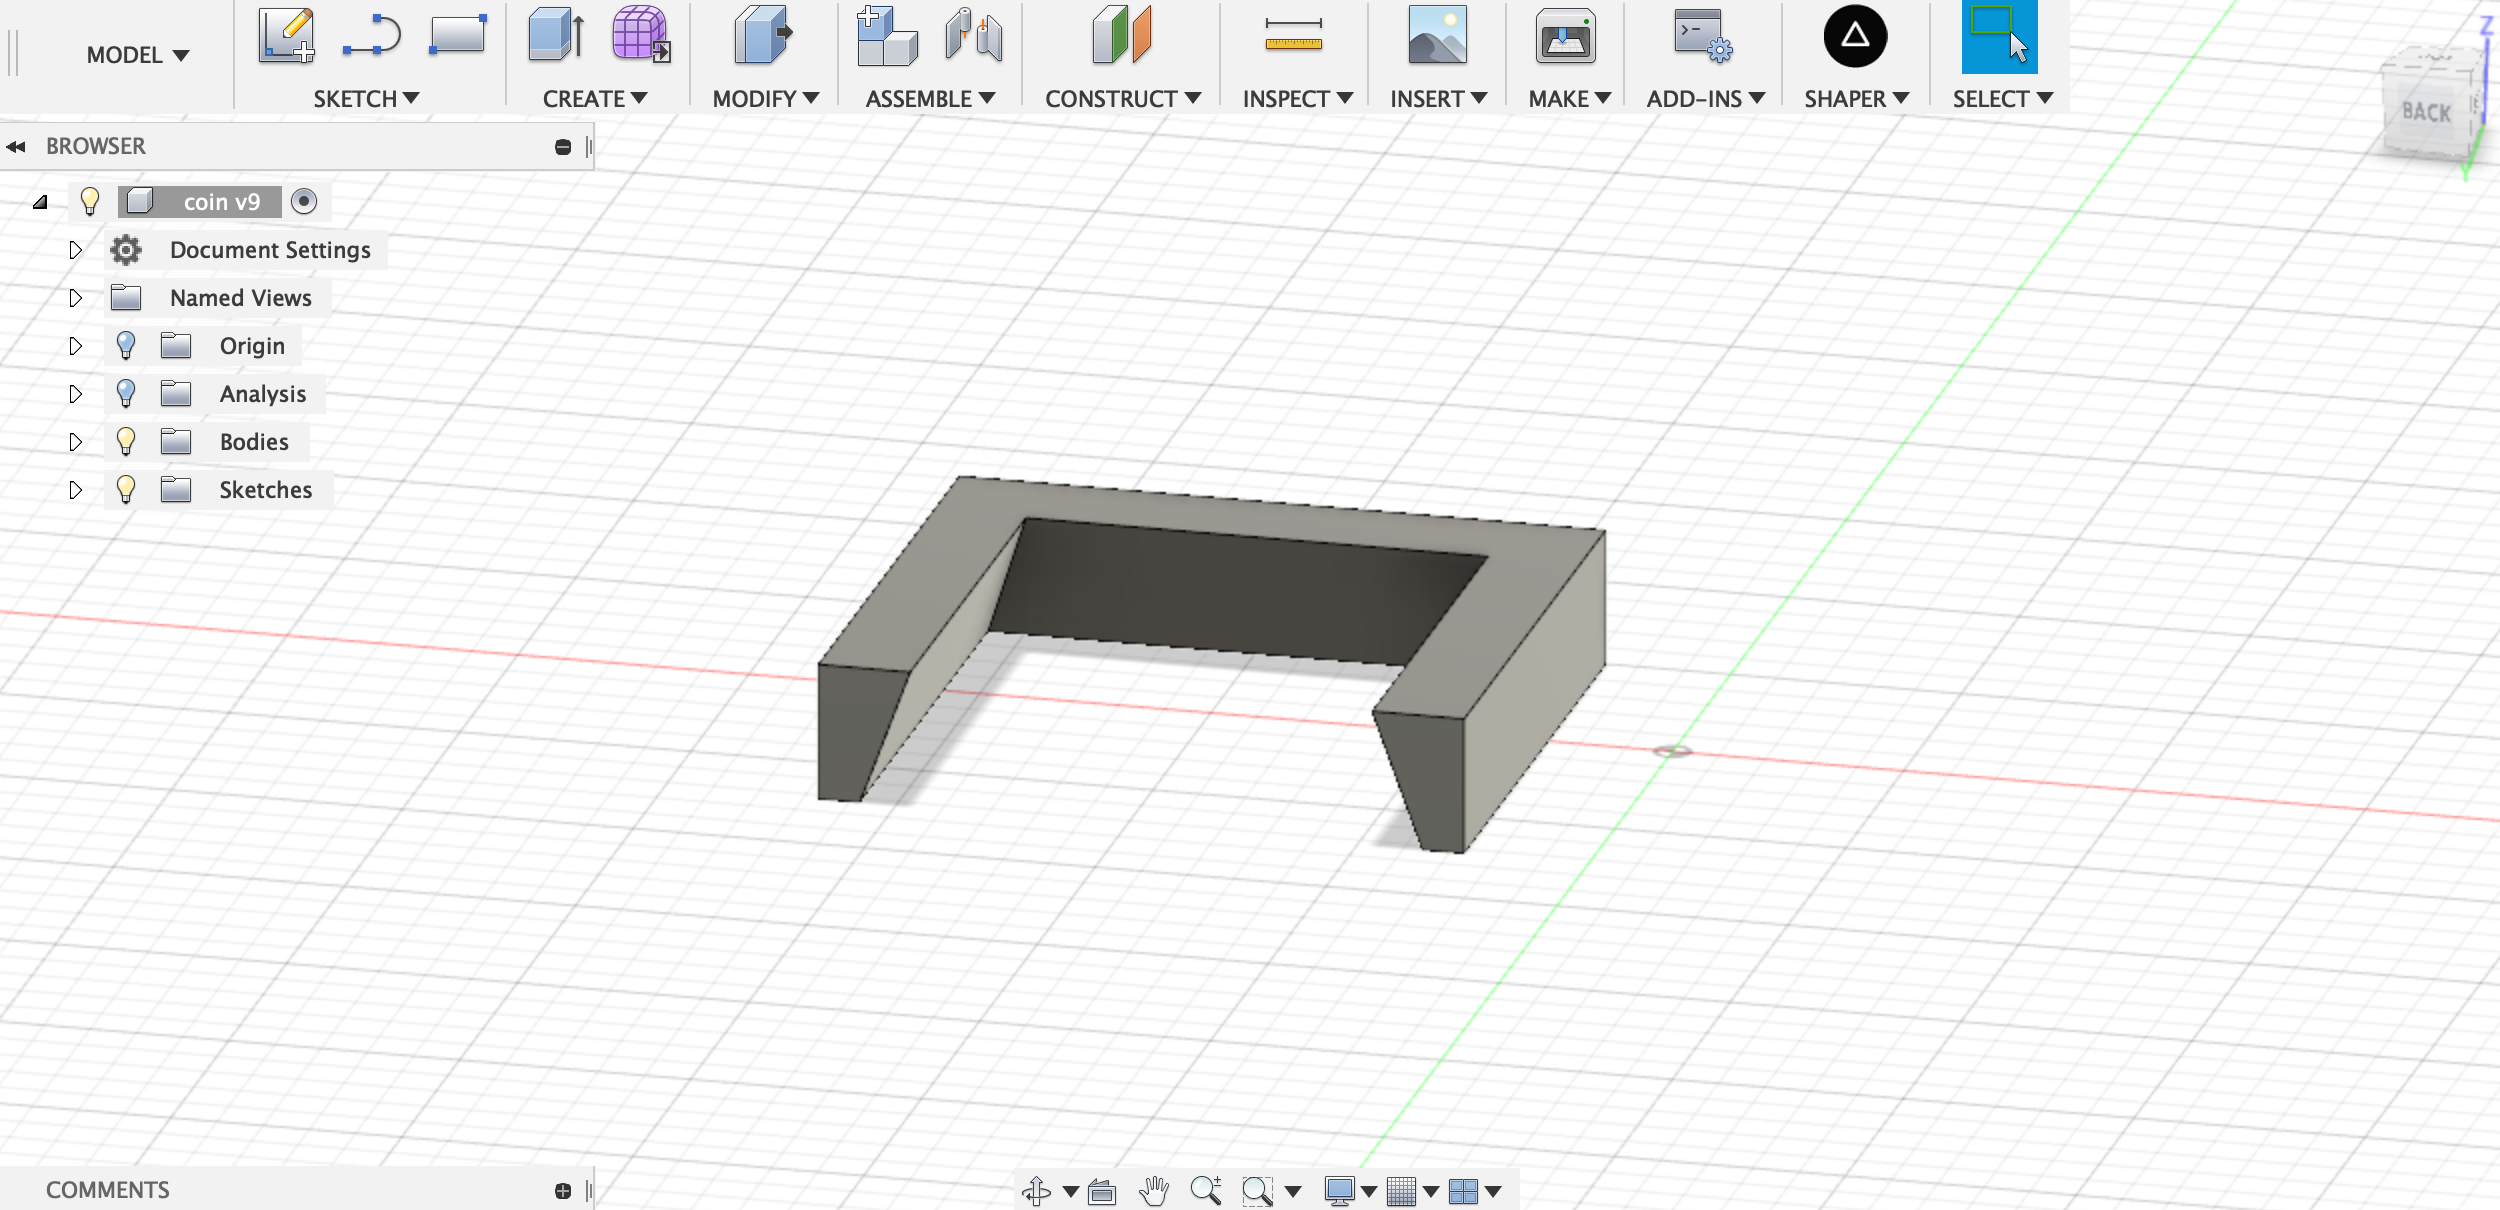
Task: Click the Joint assemble icon
Action: pos(973,36)
